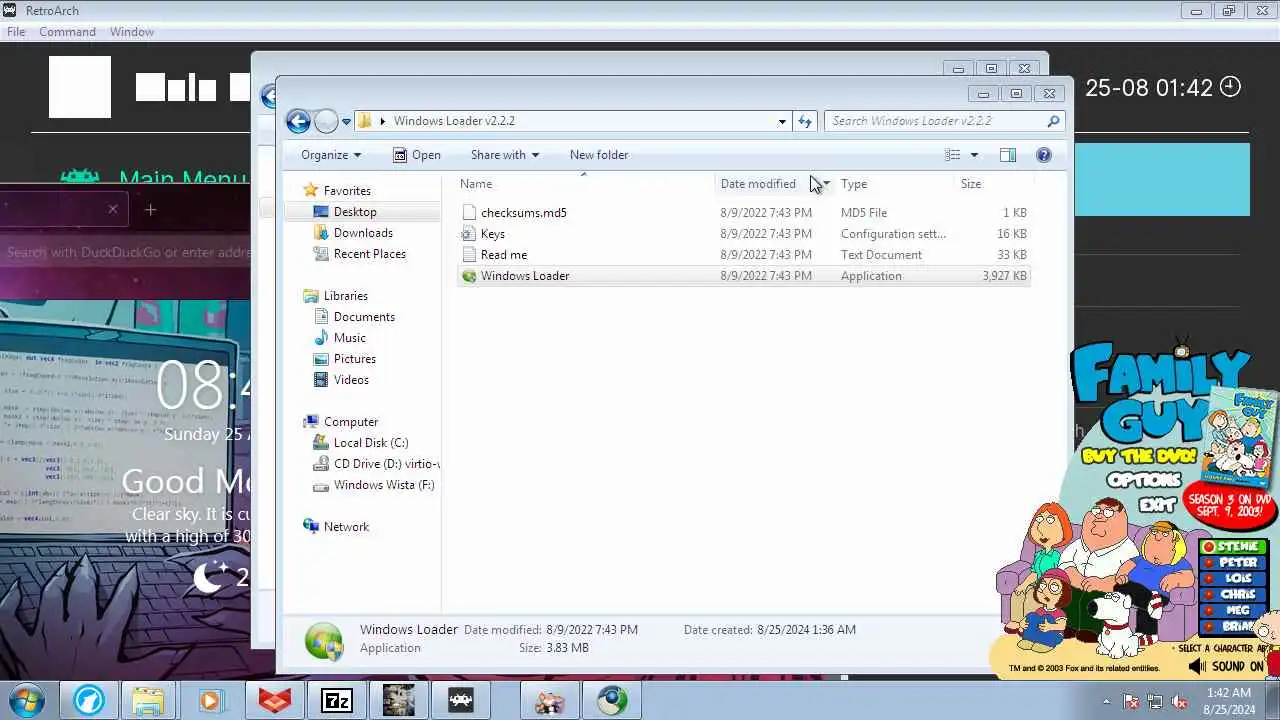Refresh the Windows Loader v2.2.2 folder

pyautogui.click(x=805, y=121)
